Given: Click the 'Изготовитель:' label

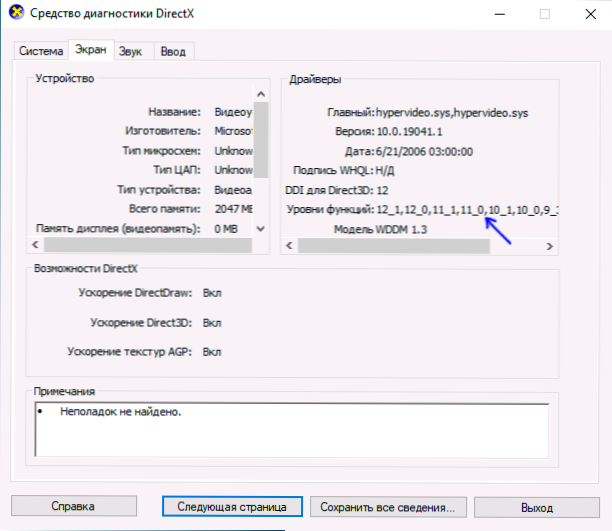Looking at the screenshot, I should point(163,131).
